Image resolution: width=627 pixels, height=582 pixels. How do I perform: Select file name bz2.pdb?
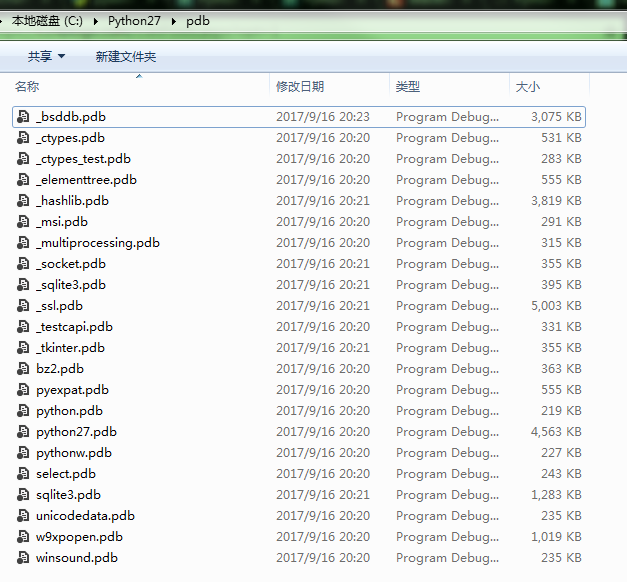point(60,369)
